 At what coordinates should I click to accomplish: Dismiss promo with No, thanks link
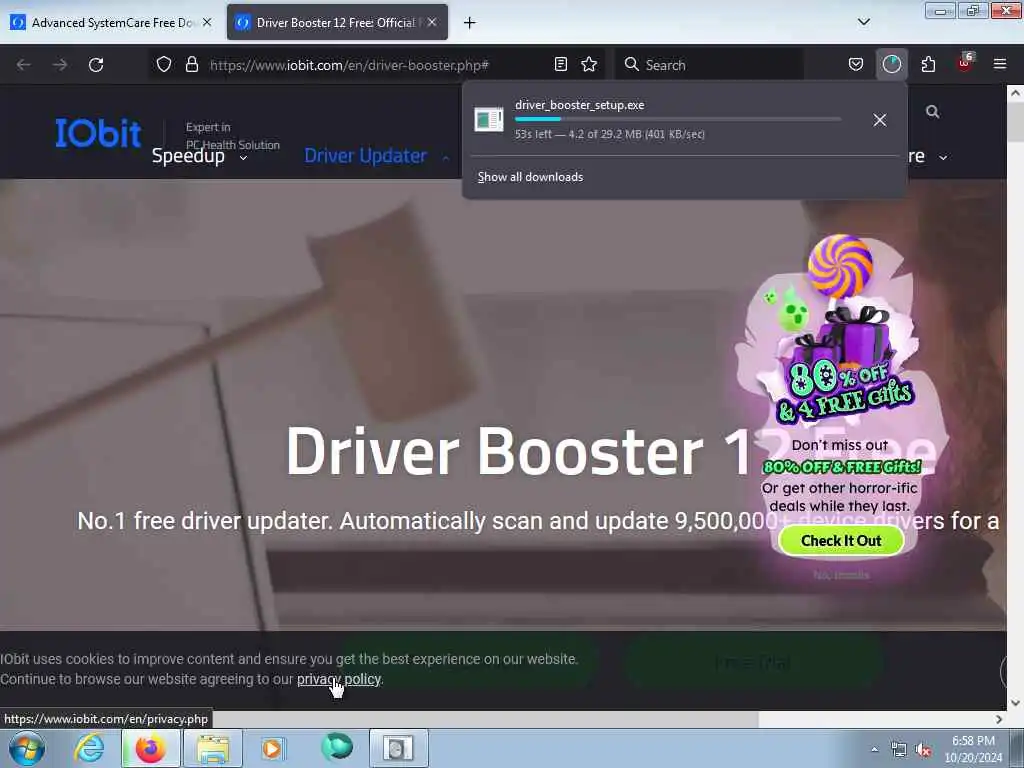(841, 575)
